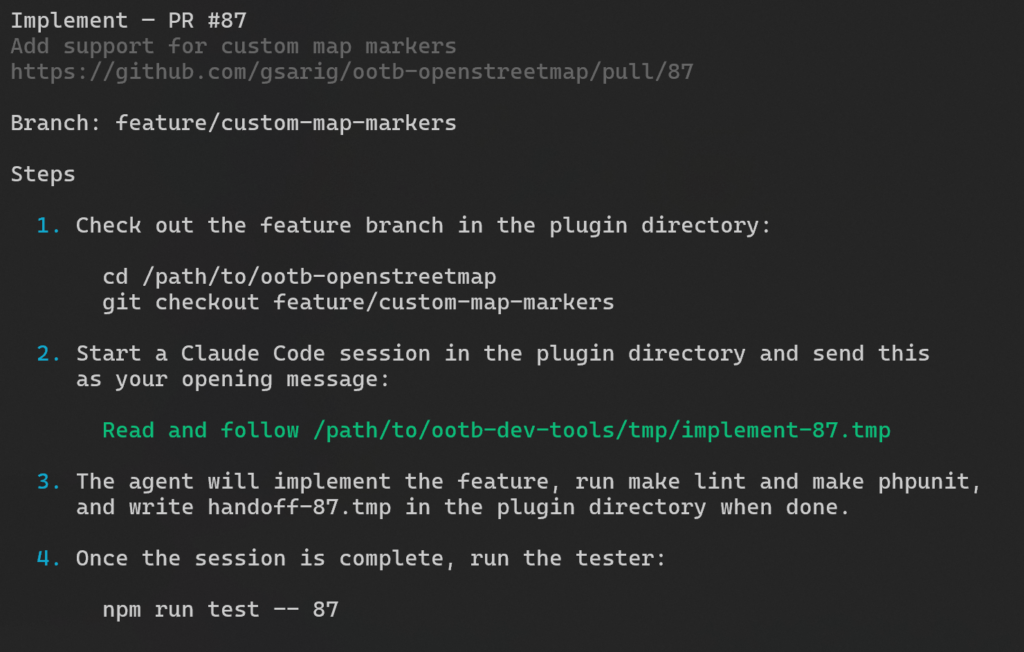Open the GitHub pull request 87 URL
Image resolution: width=1024 pixels, height=652 pixels.
pos(351,72)
